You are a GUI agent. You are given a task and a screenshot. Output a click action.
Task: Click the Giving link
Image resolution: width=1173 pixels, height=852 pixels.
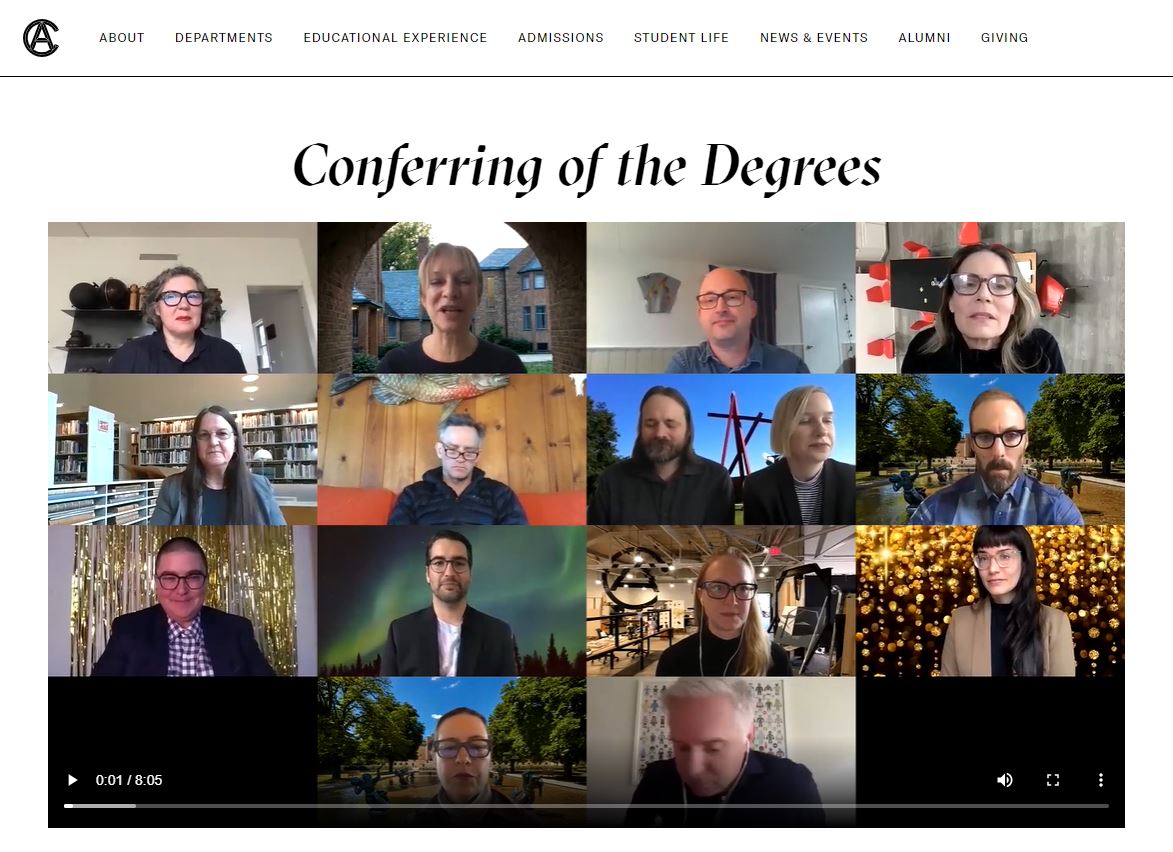click(1004, 38)
